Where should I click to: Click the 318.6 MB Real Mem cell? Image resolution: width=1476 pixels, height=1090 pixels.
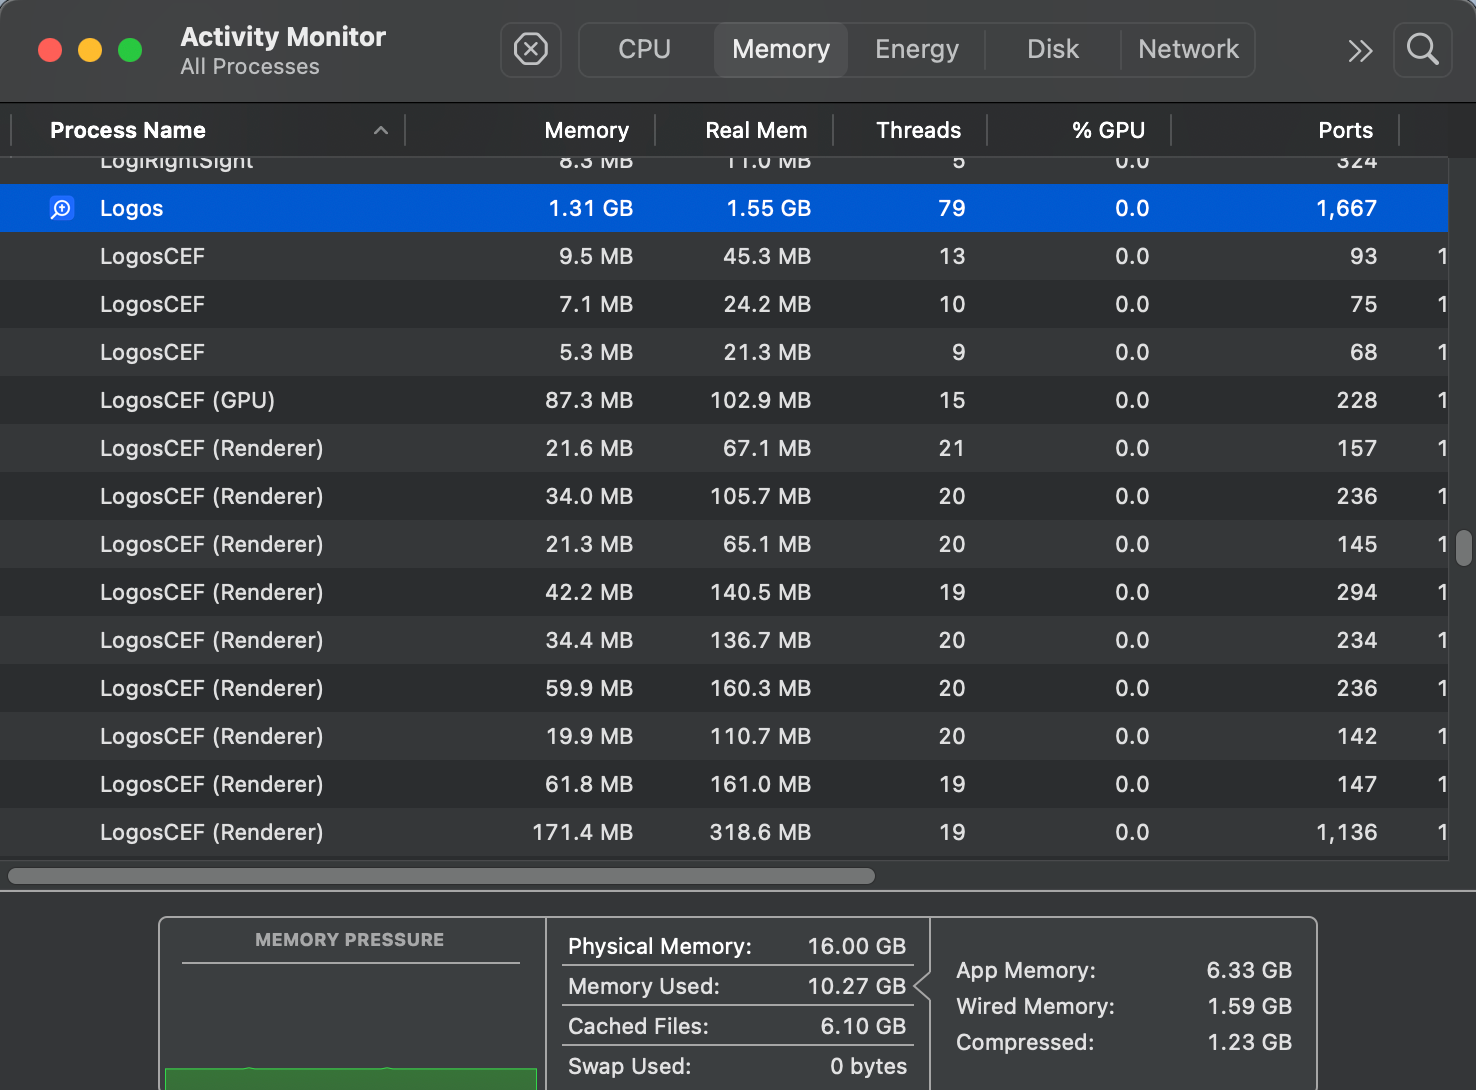tap(760, 832)
